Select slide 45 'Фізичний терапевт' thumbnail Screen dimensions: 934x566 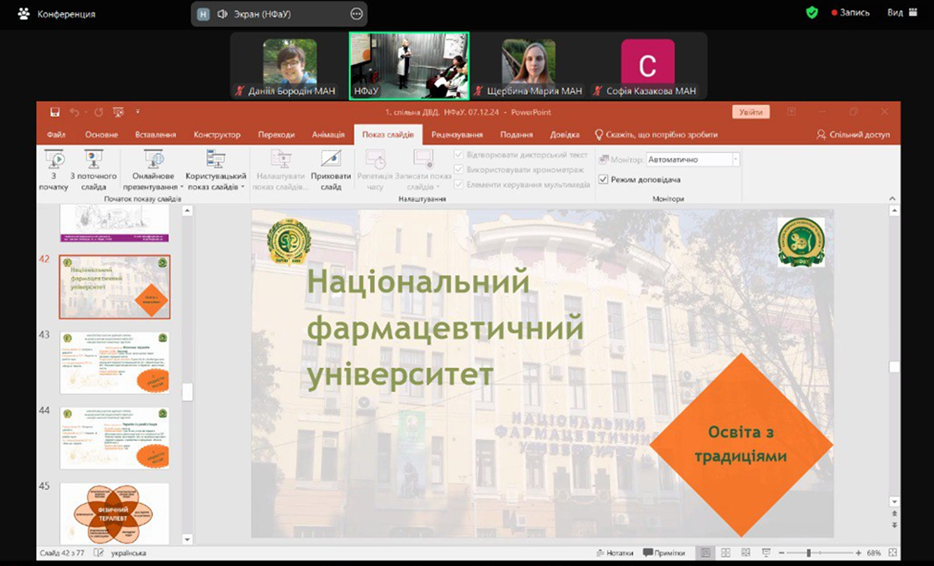click(x=114, y=513)
